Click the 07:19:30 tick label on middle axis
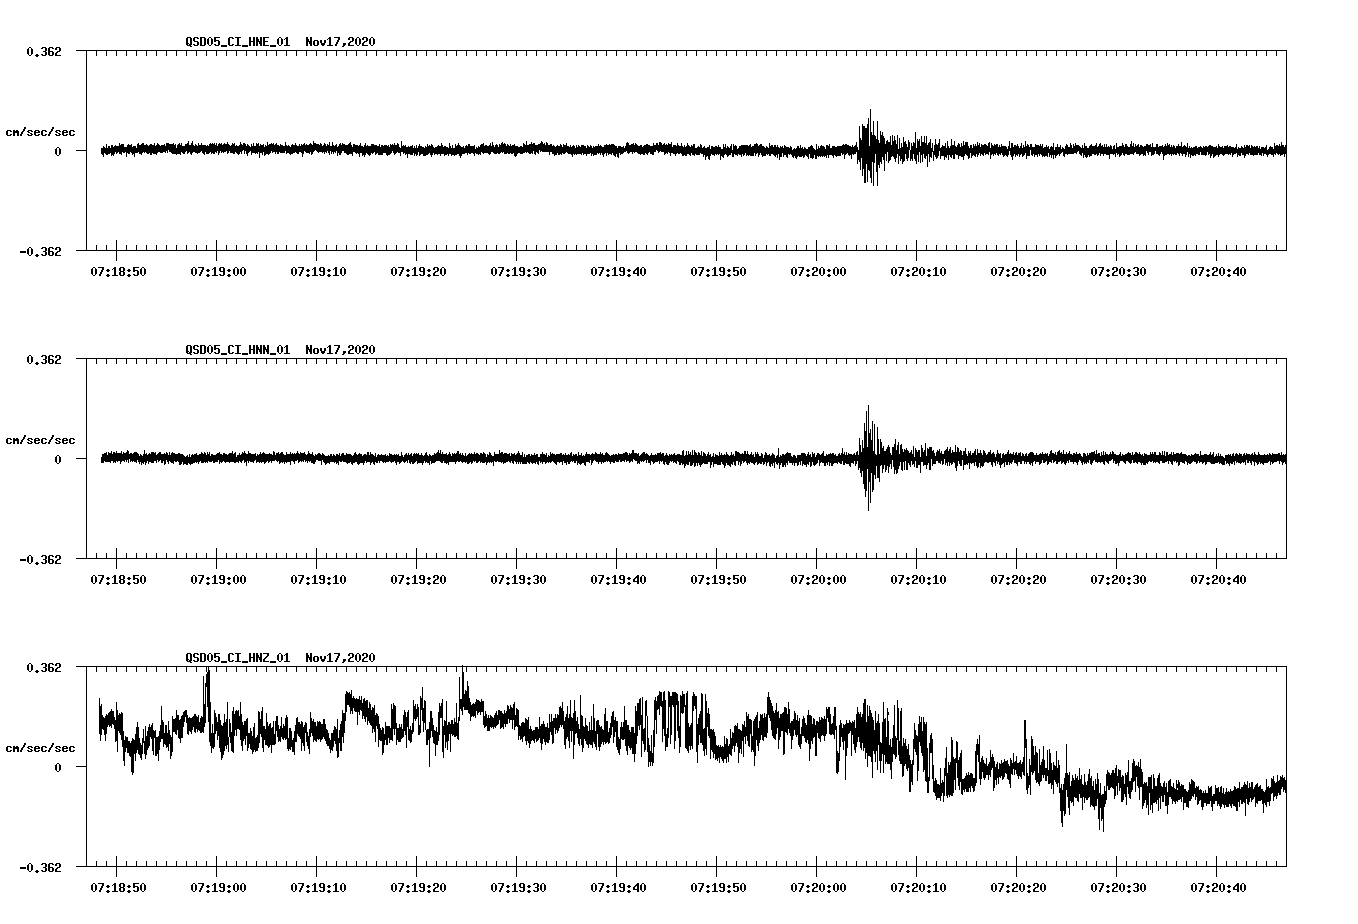The width and height of the screenshot is (1358, 924). 516,577
